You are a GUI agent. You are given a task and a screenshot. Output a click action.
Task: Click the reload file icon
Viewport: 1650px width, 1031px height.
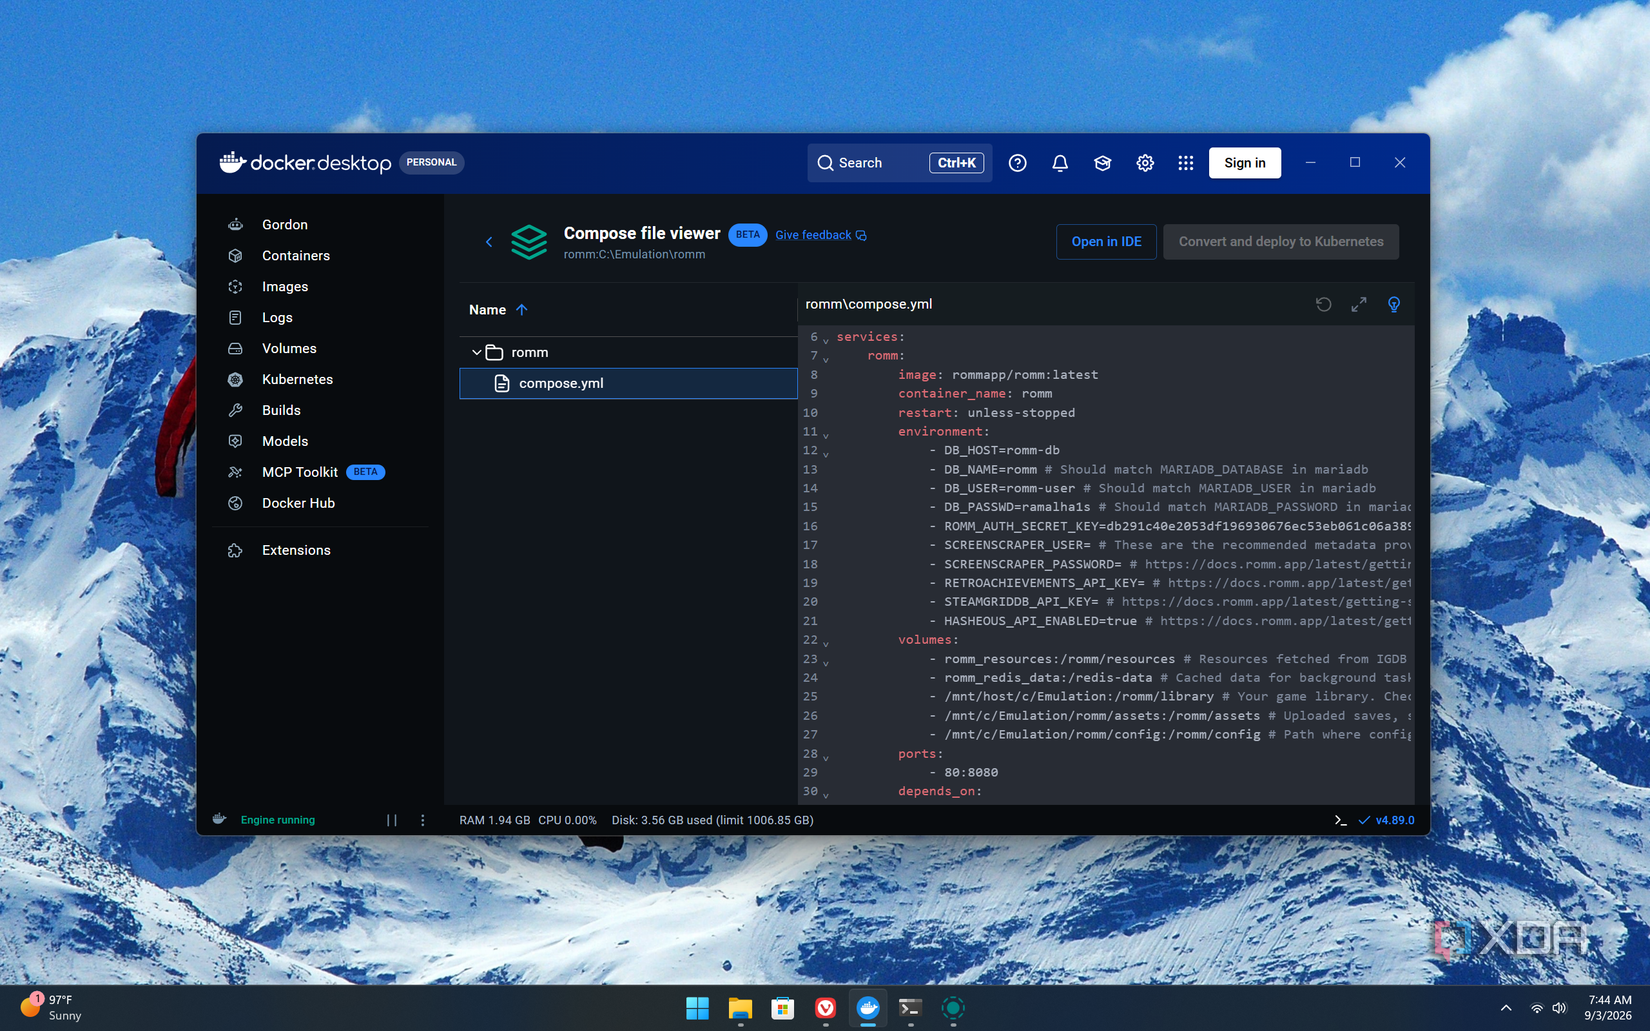coord(1323,304)
